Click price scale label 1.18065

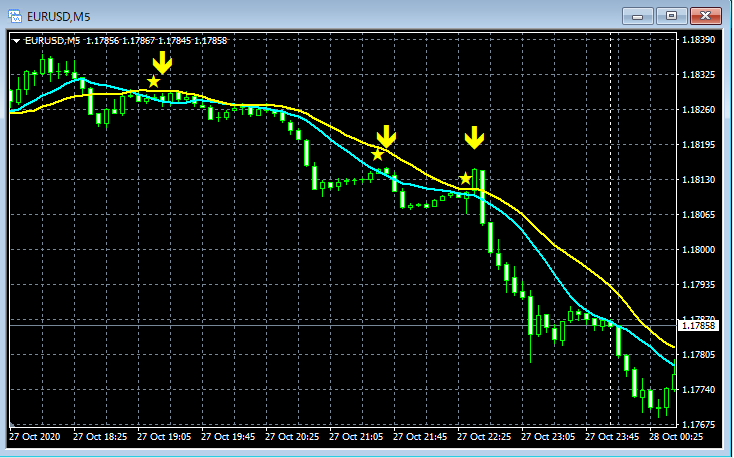698,215
